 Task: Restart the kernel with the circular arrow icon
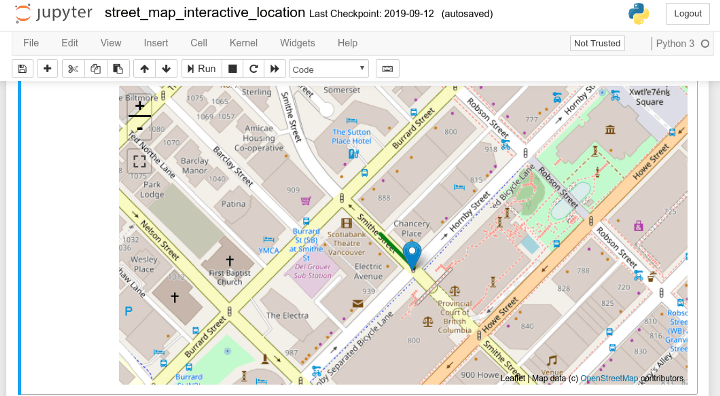click(253, 69)
